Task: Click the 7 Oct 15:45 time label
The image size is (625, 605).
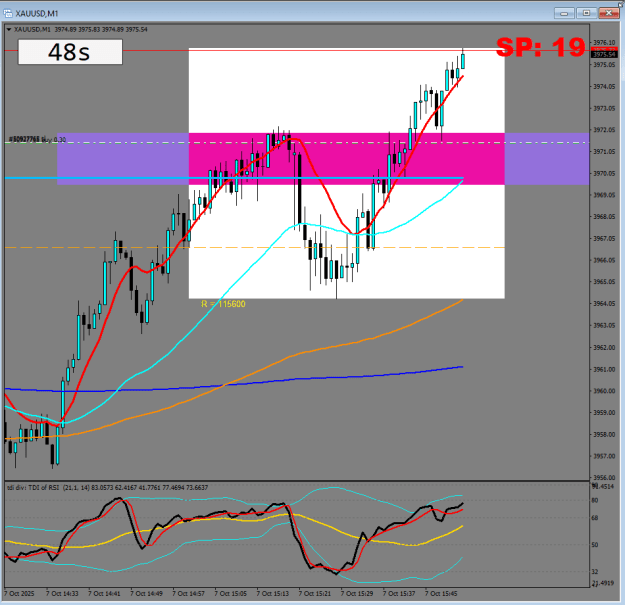Action: coord(441,593)
